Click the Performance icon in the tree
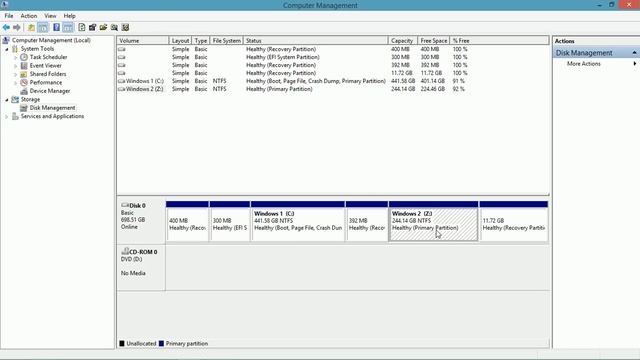 click(24, 82)
